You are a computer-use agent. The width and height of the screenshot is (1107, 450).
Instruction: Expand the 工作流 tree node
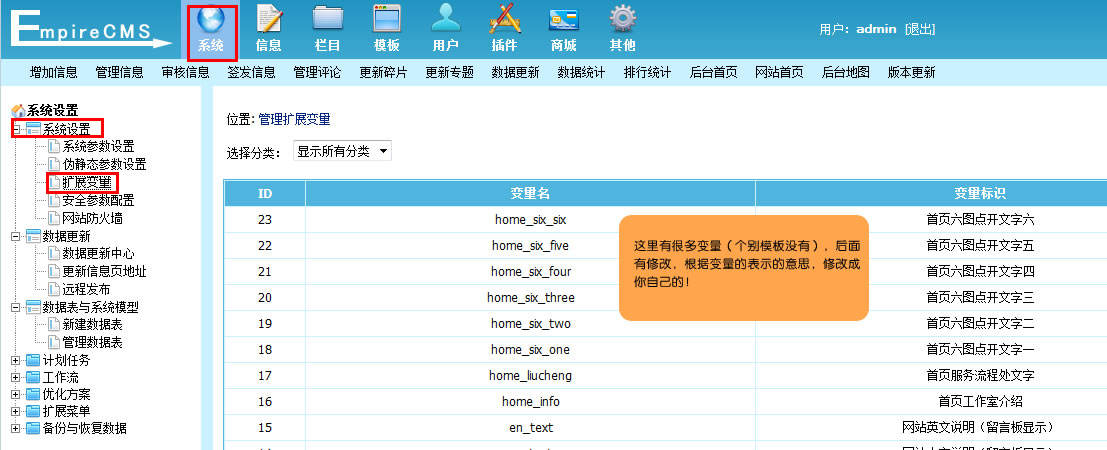click(x=16, y=377)
